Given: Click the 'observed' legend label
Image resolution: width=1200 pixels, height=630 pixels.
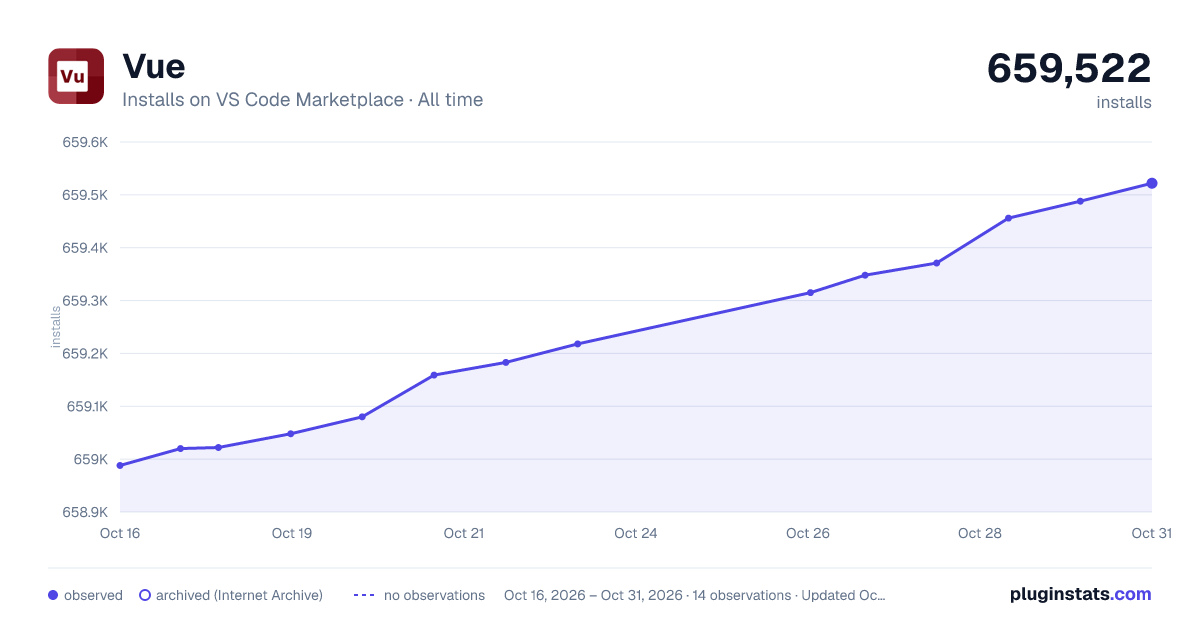Looking at the screenshot, I should click(x=93, y=595).
